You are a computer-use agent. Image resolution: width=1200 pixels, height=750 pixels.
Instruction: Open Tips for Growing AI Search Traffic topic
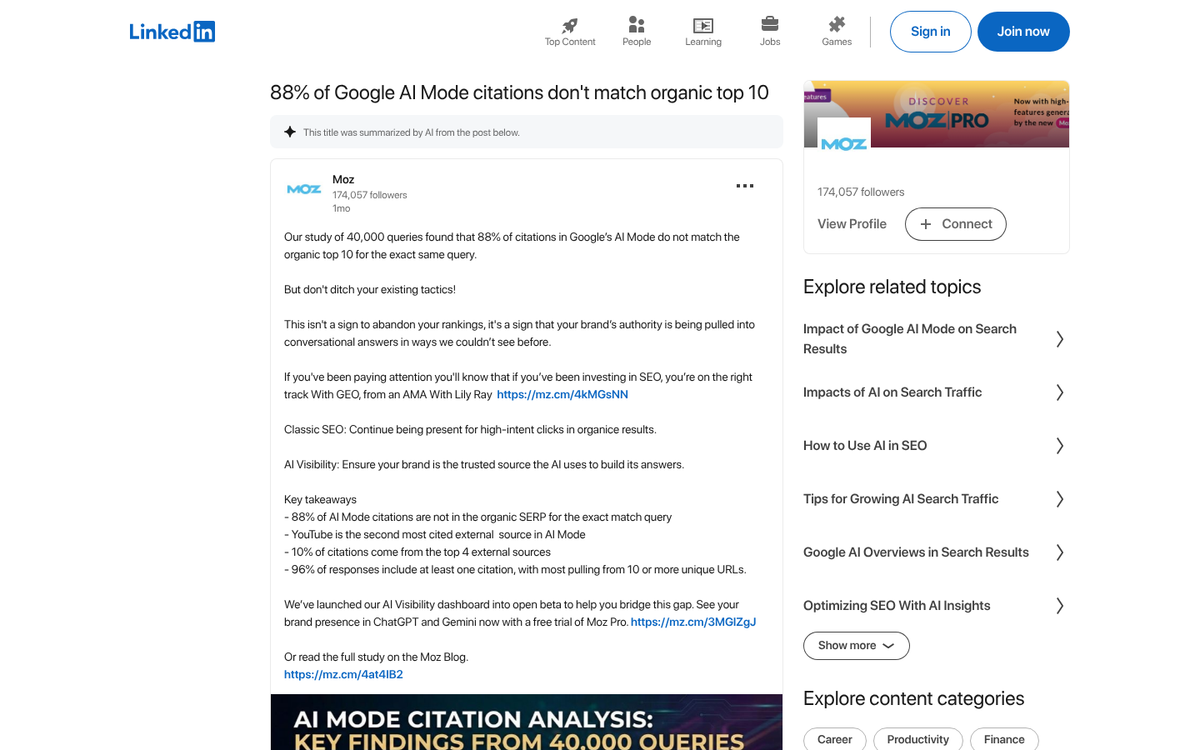[x=901, y=499]
